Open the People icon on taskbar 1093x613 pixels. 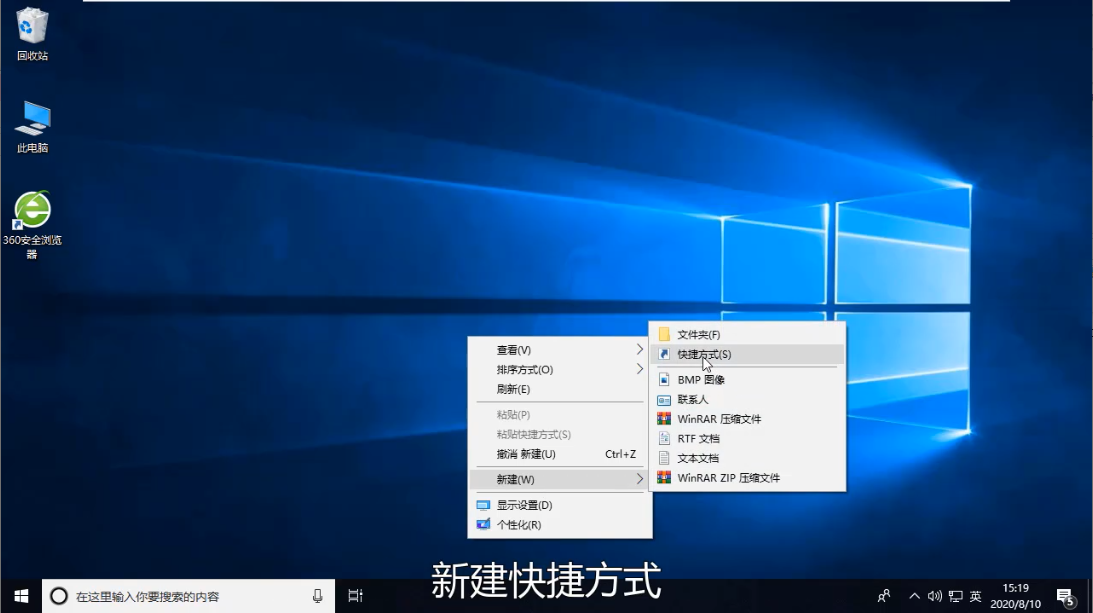(x=884, y=597)
